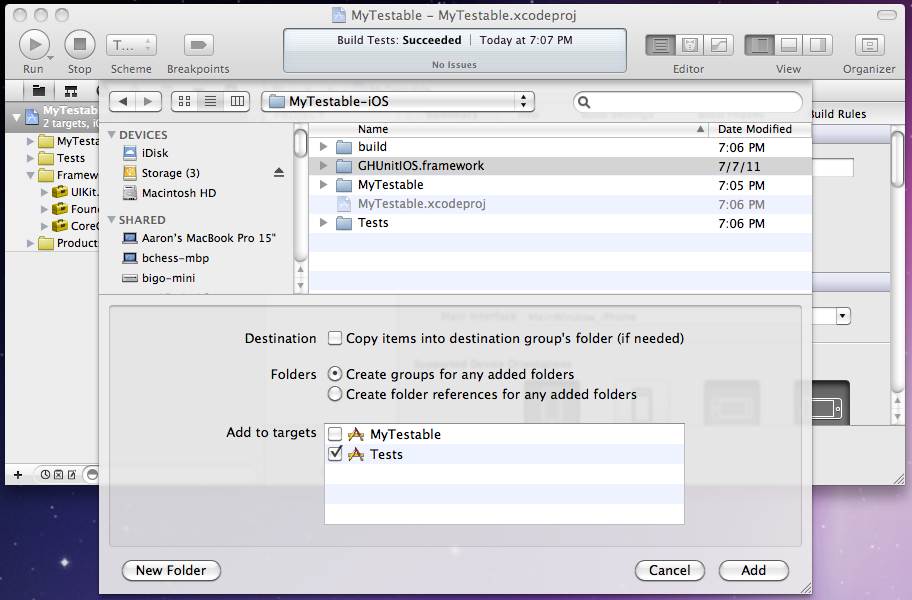Viewport: 912px width, 600px height.
Task: Open the Scheme selector dropdown
Action: coord(131,45)
